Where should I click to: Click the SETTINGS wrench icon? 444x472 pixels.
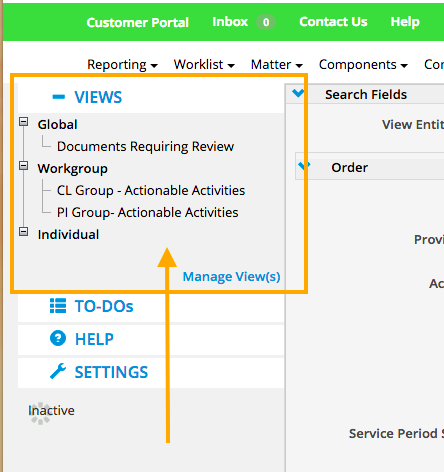[x=58, y=371]
